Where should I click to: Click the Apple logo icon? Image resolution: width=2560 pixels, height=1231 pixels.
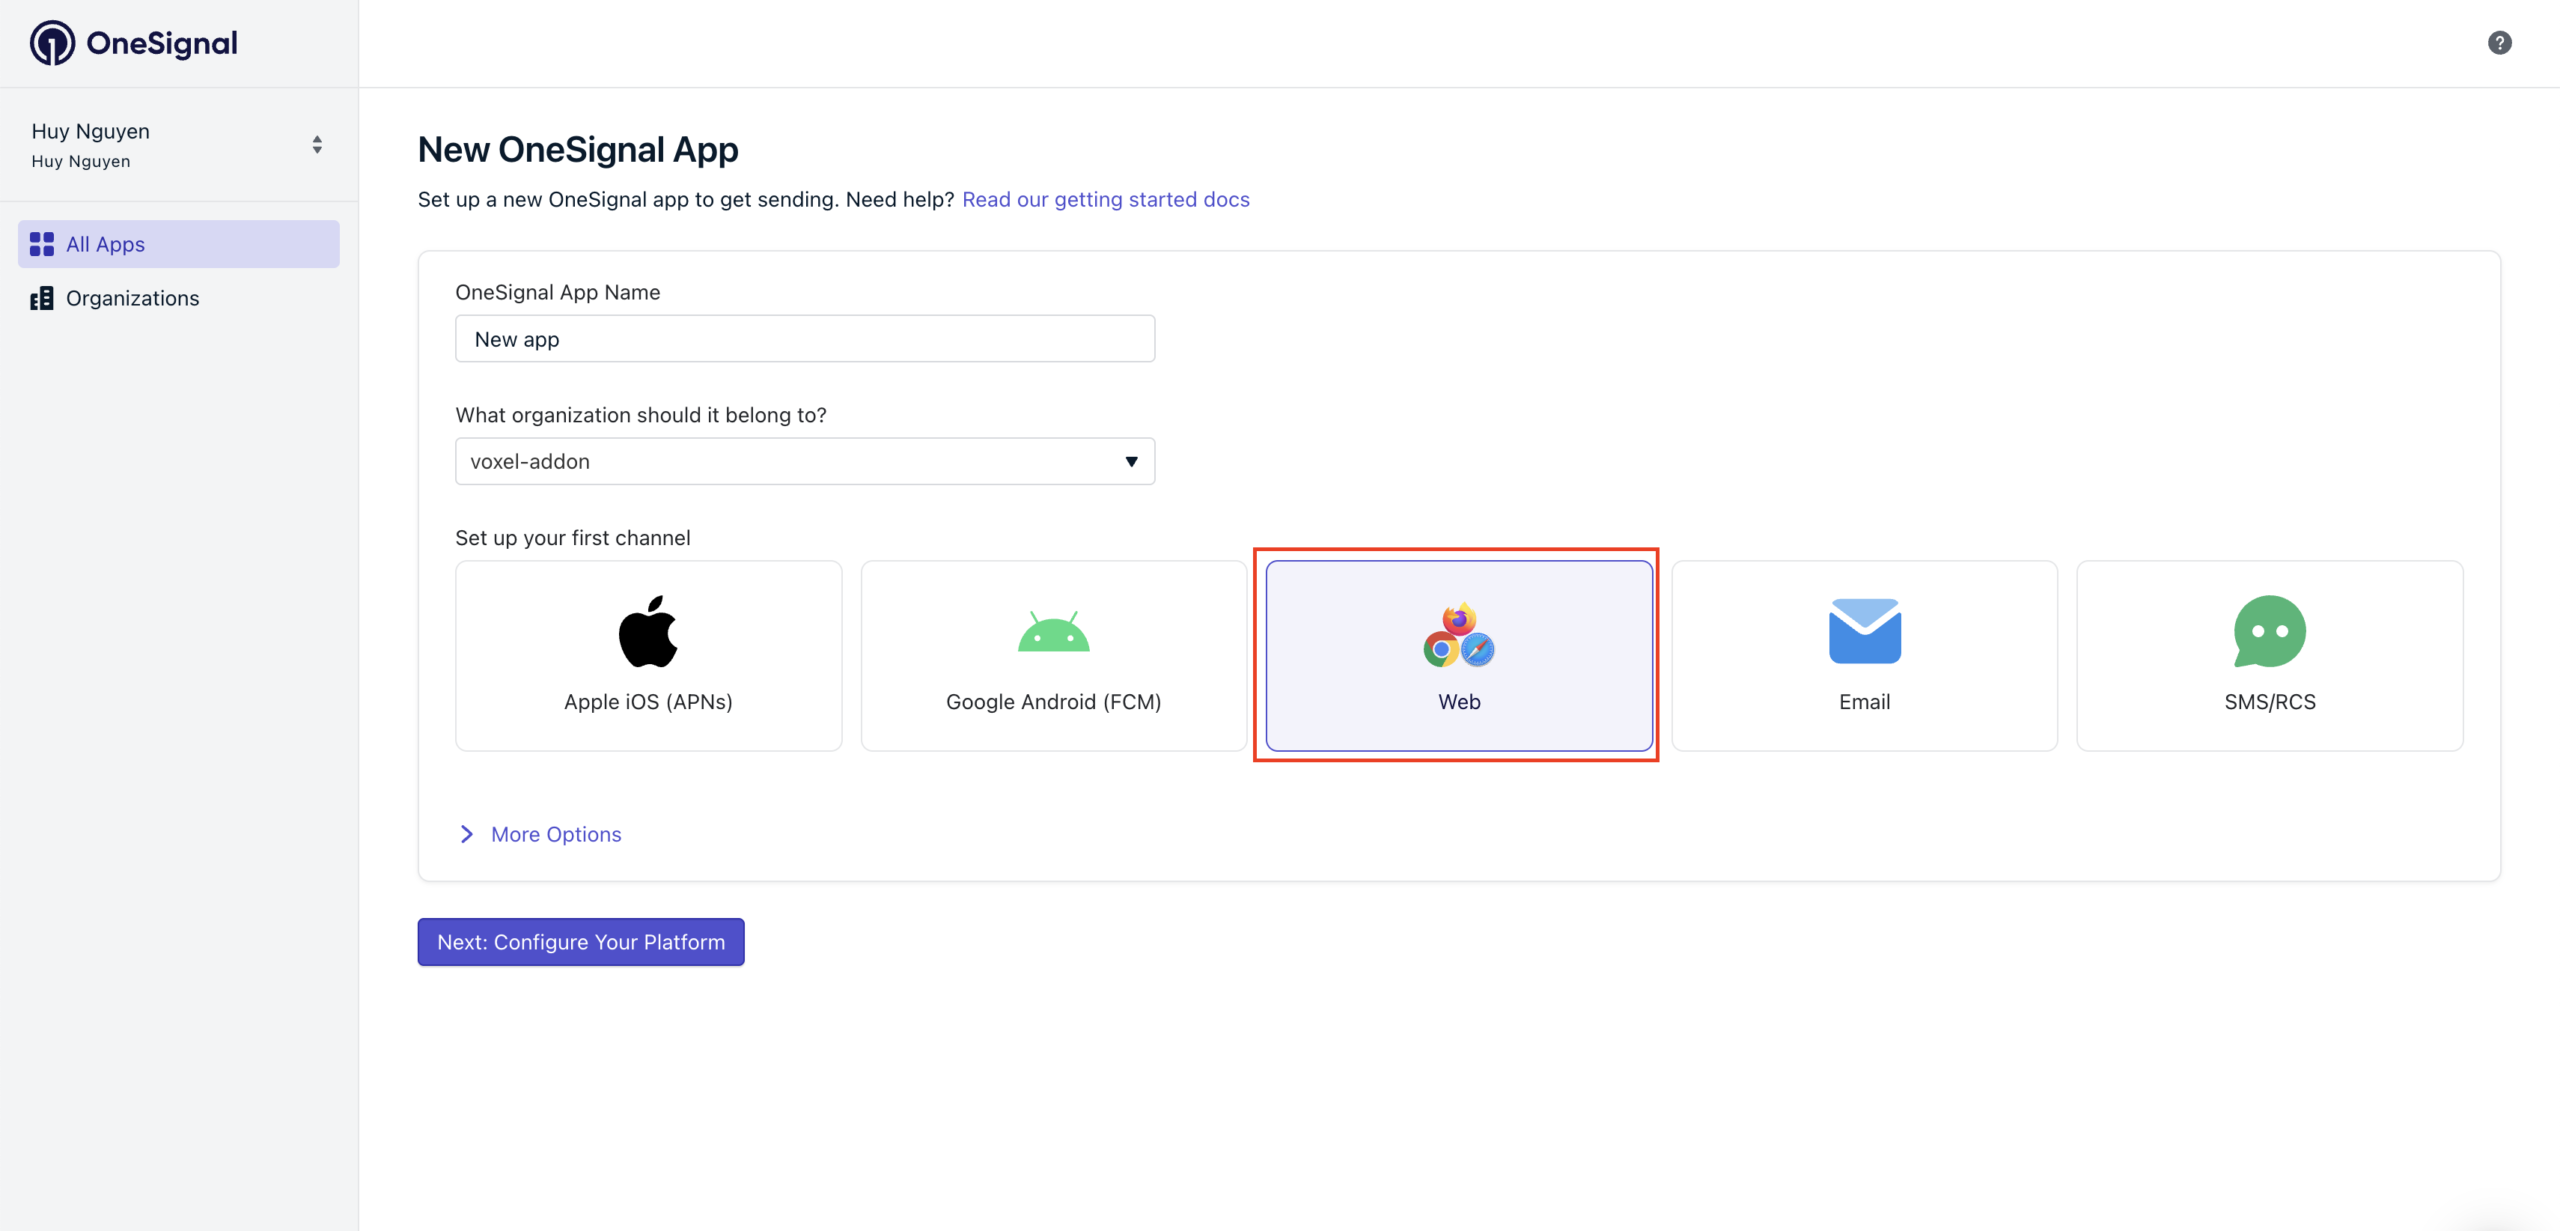pos(648,631)
